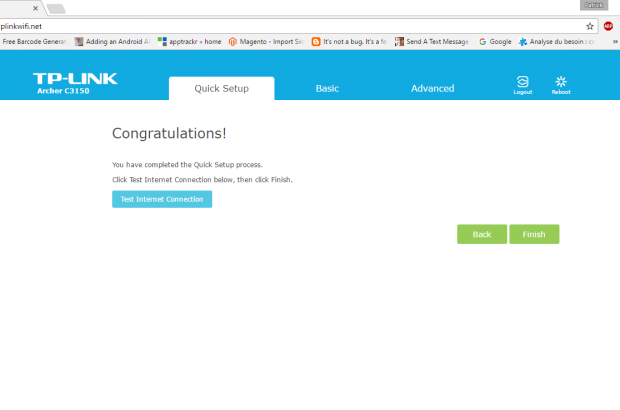The height and width of the screenshot is (410, 620).
Task: Click the red ABP extension icon
Action: [x=608, y=26]
